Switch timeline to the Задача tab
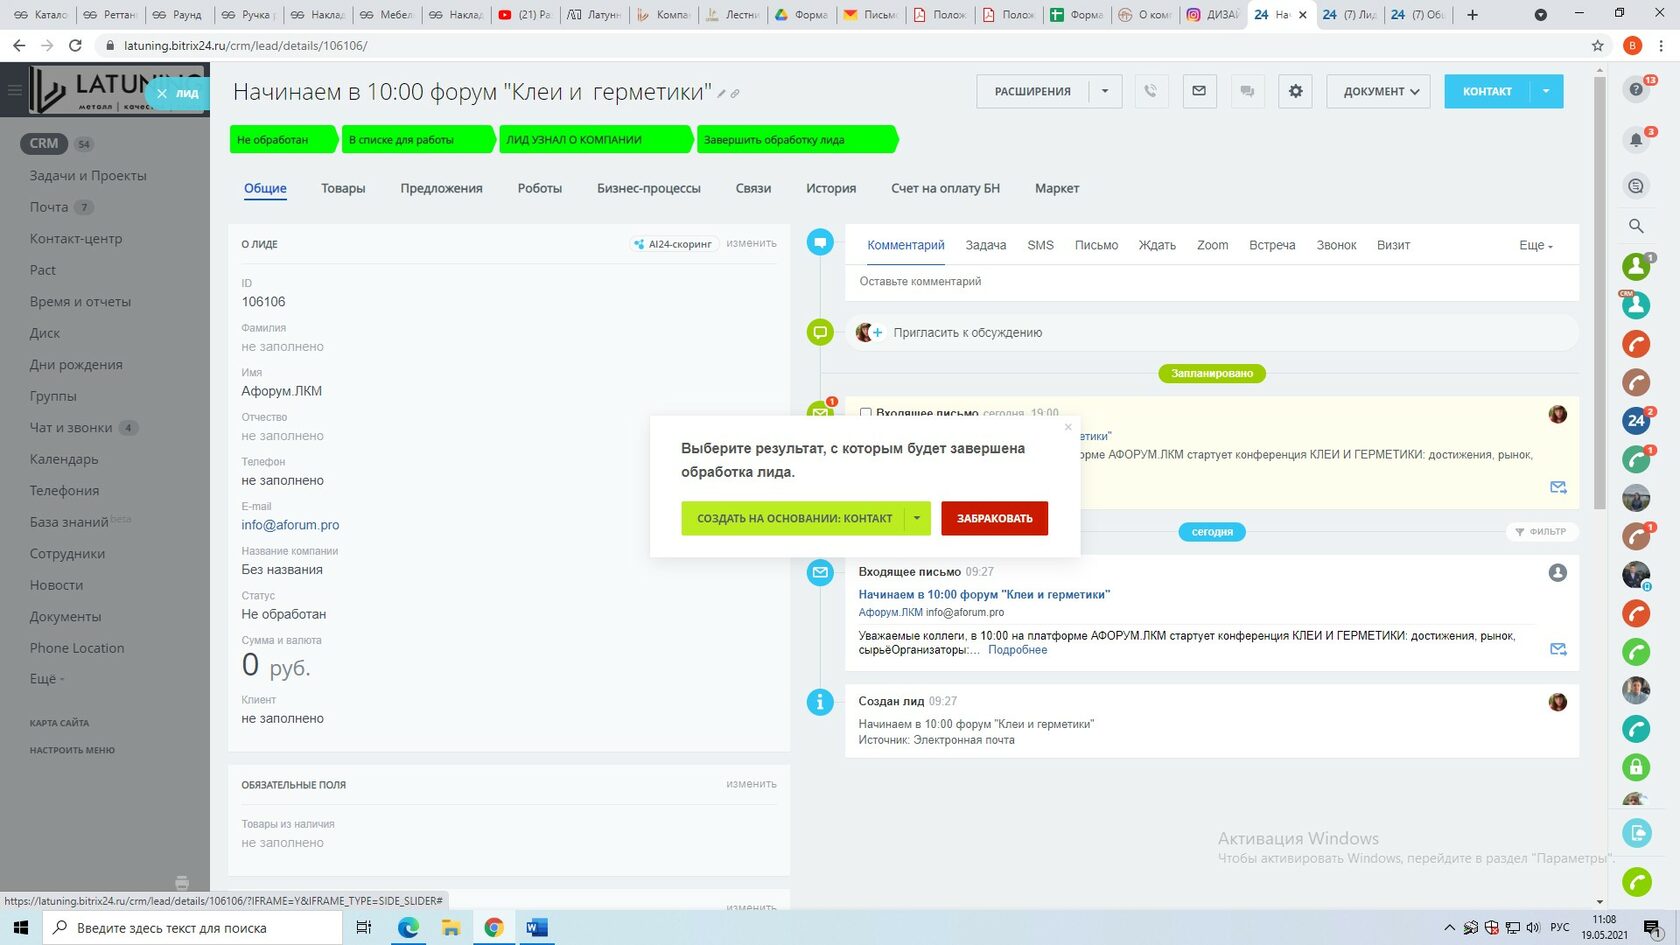This screenshot has width=1680, height=945. (x=986, y=245)
